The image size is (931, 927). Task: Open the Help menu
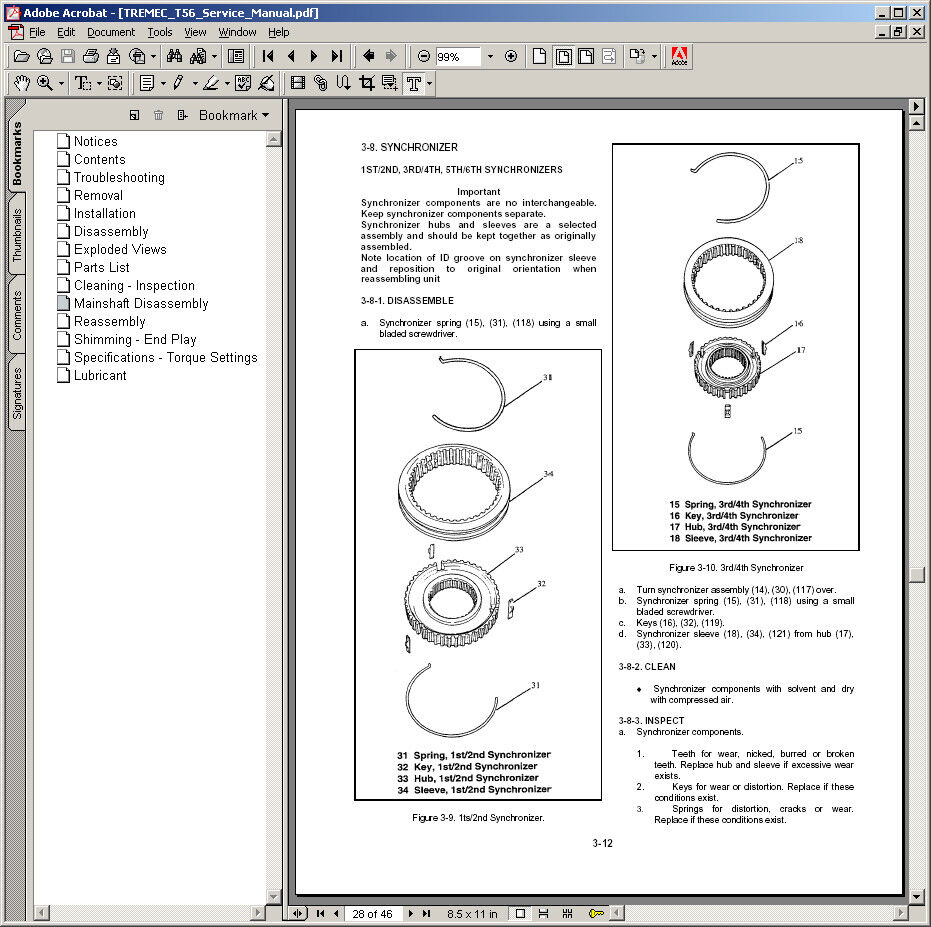click(278, 32)
